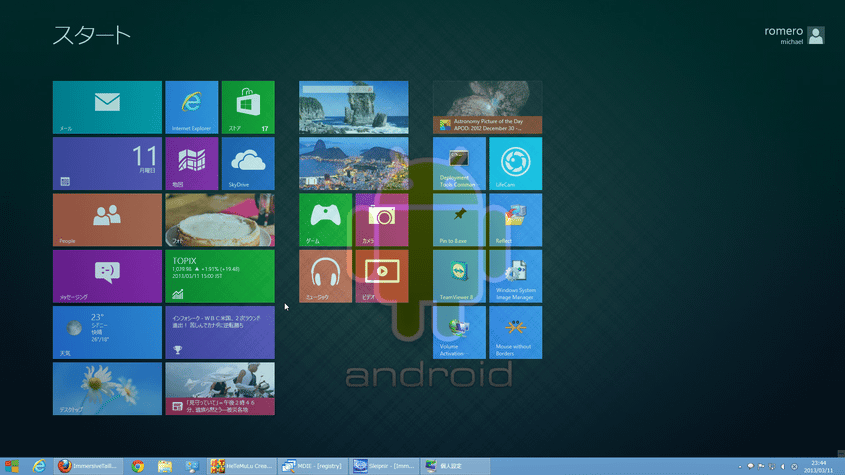Switch to Firefox ImmersiveTaill... taskbar window
The image size is (845, 475).
point(88,466)
